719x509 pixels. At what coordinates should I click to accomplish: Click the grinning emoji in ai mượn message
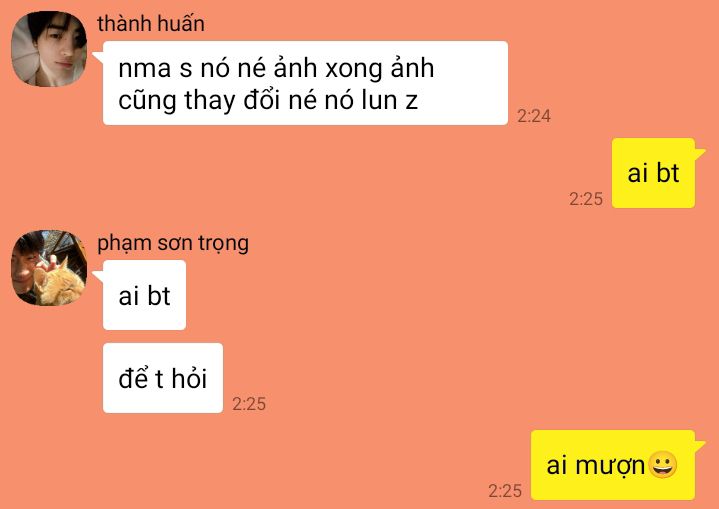663,465
